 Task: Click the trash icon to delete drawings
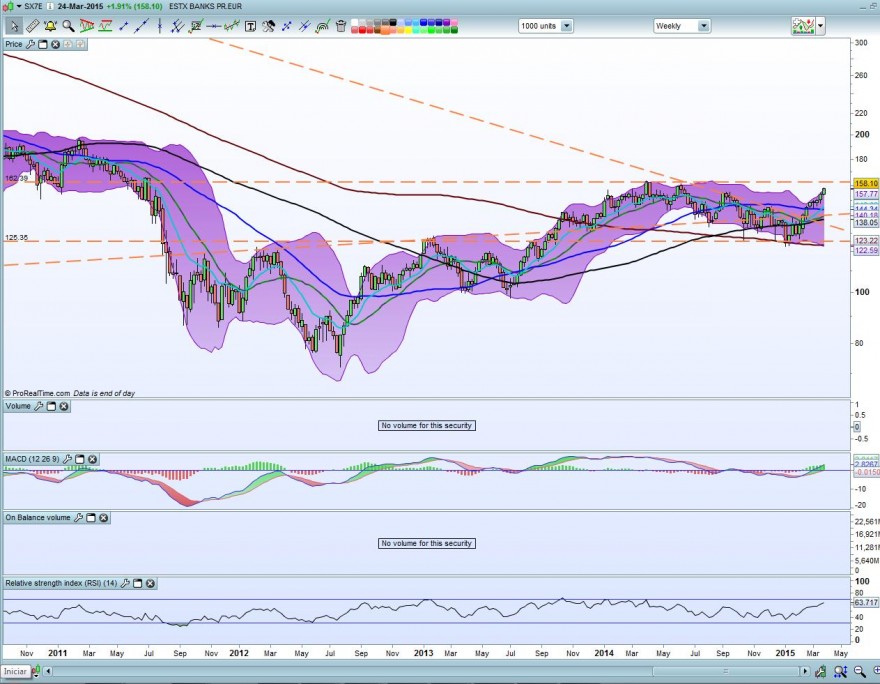[340, 26]
